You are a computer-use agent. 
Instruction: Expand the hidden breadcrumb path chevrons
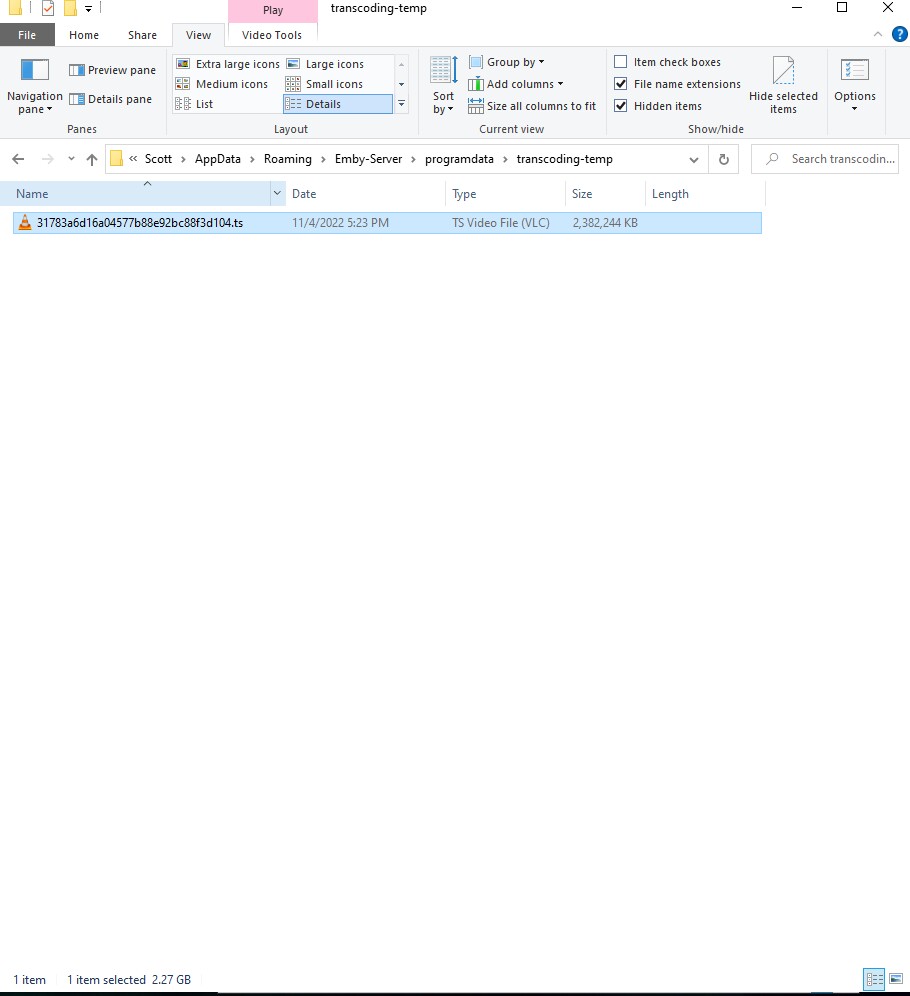133,159
